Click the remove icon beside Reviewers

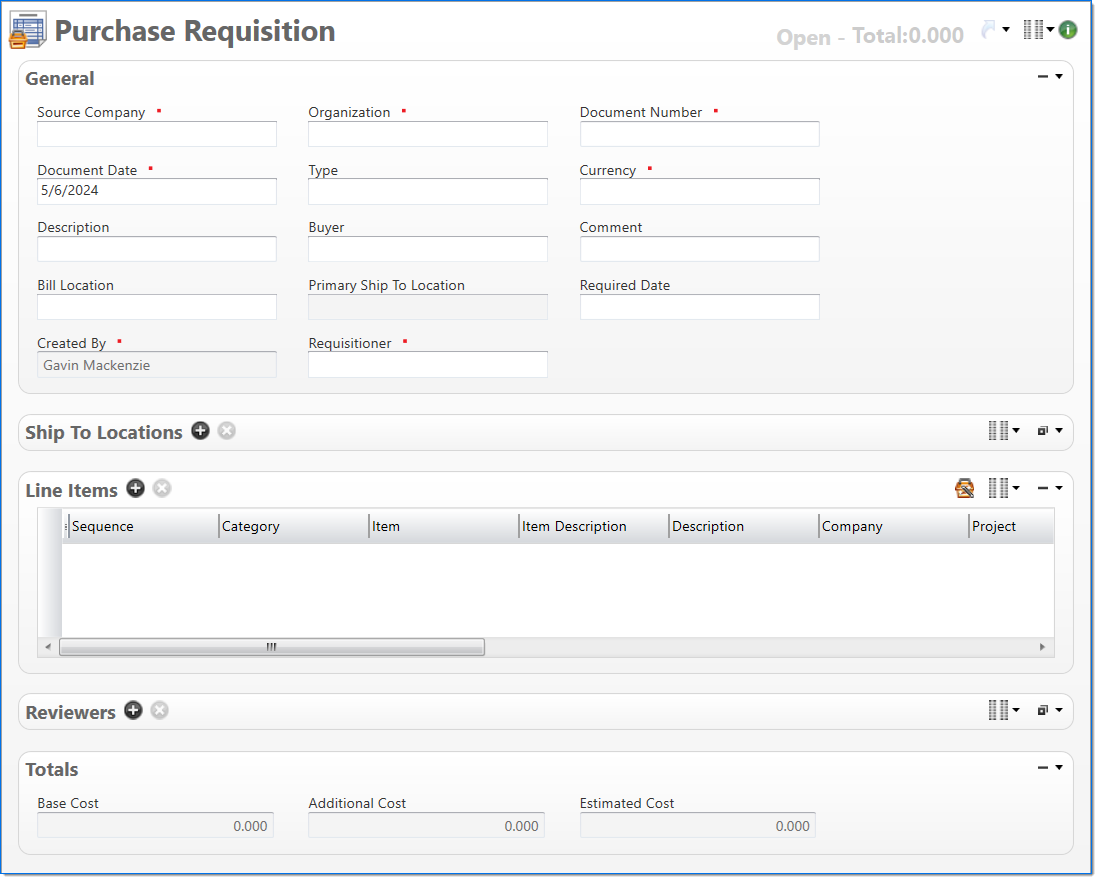159,710
